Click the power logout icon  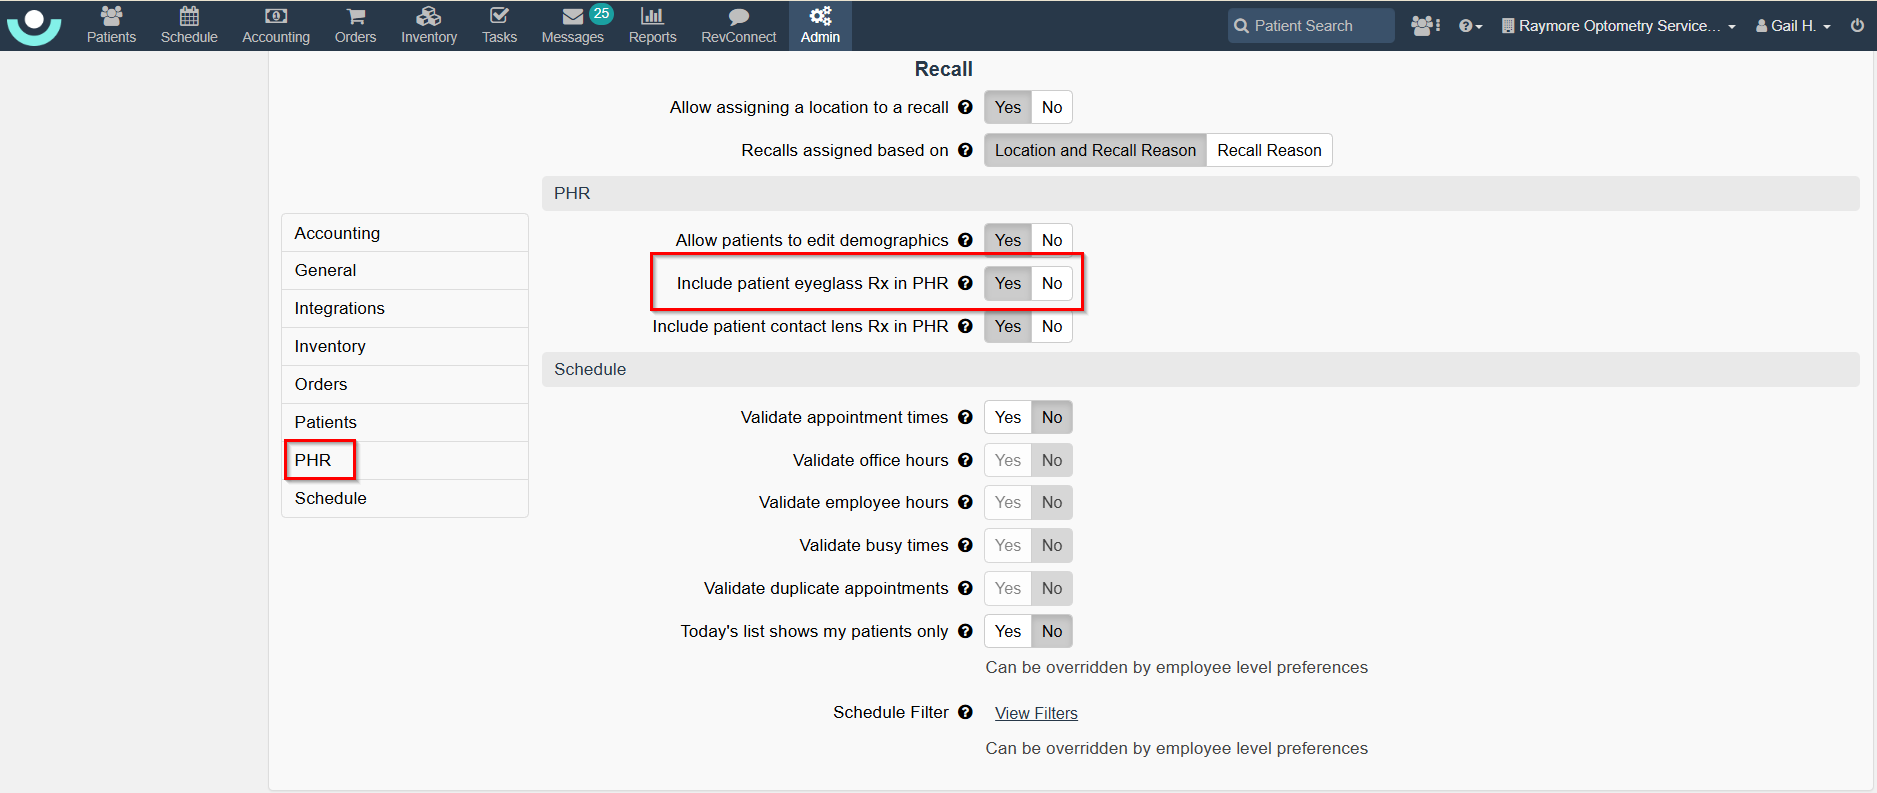point(1857,26)
